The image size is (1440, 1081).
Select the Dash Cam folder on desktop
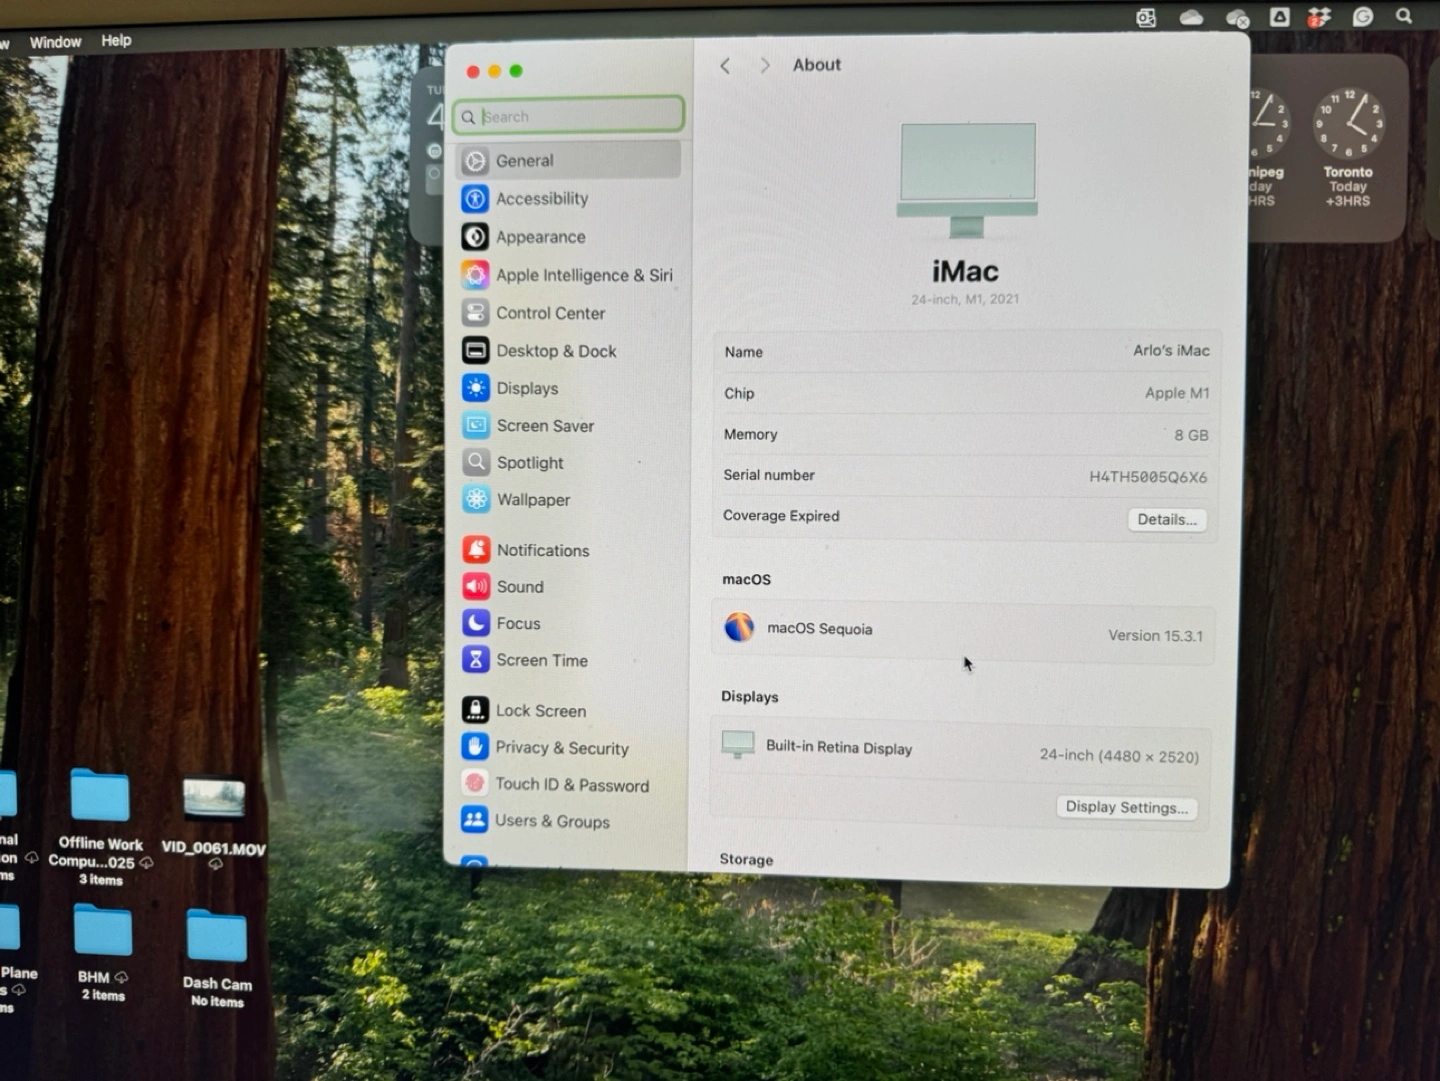coord(216,939)
